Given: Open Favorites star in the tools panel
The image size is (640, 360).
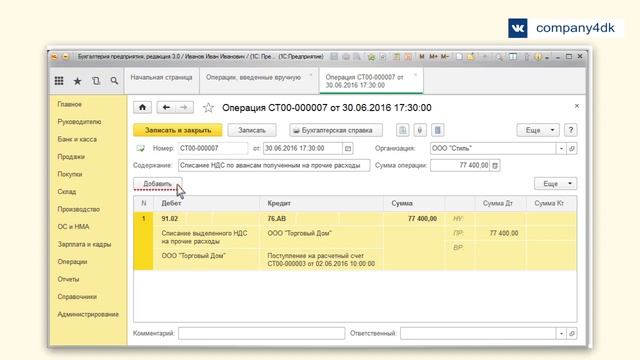Looking at the screenshot, I should point(77,81).
